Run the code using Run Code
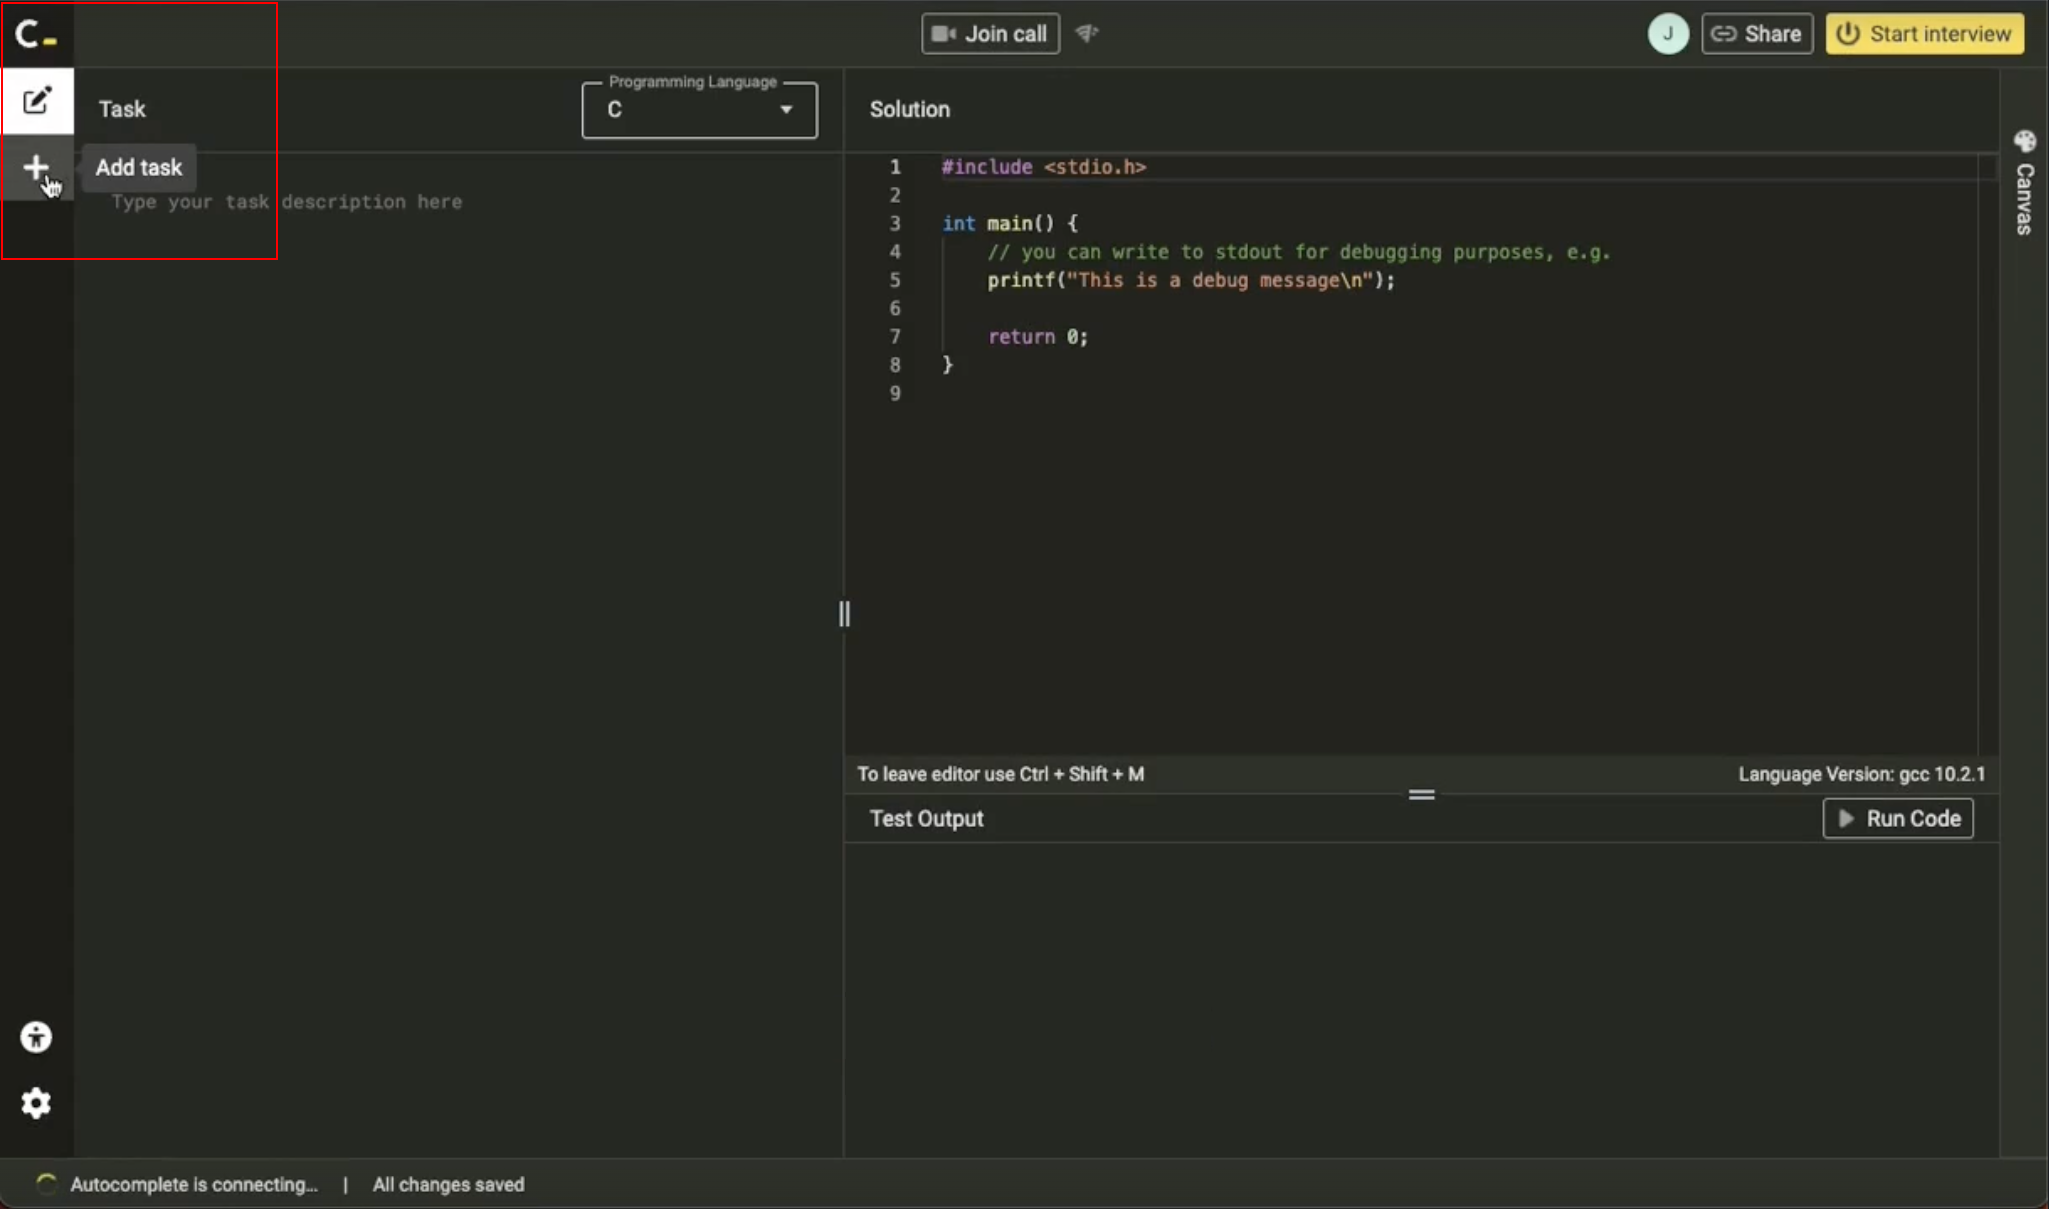Viewport: 2049px width, 1209px height. pos(1898,818)
